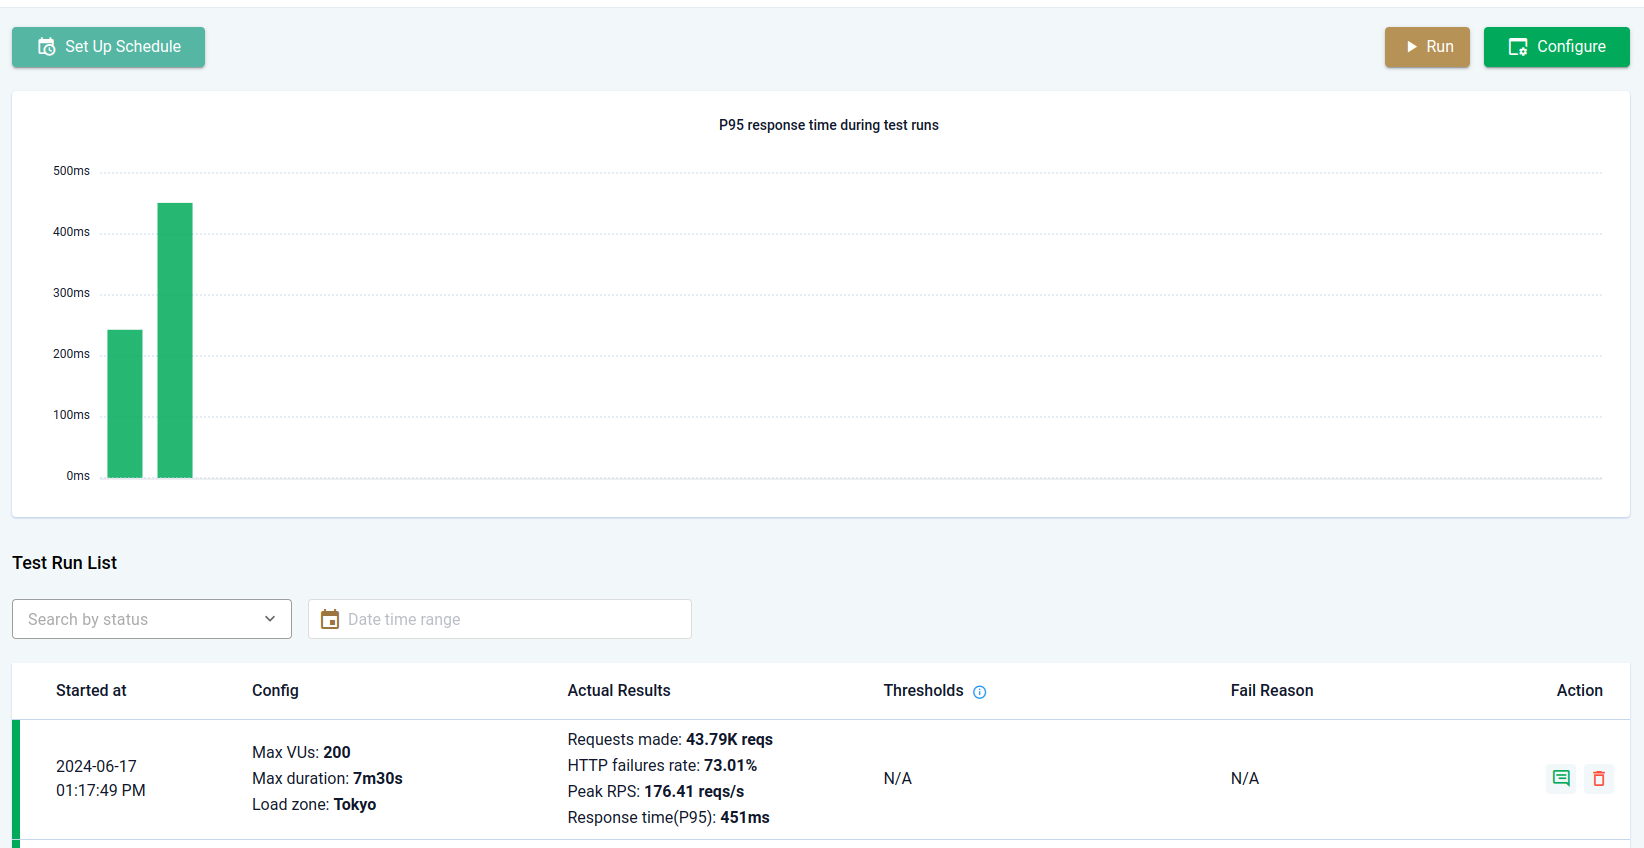This screenshot has height=848, width=1644.
Task: Select the 2024-06-17 test run row timestamp
Action: point(100,778)
